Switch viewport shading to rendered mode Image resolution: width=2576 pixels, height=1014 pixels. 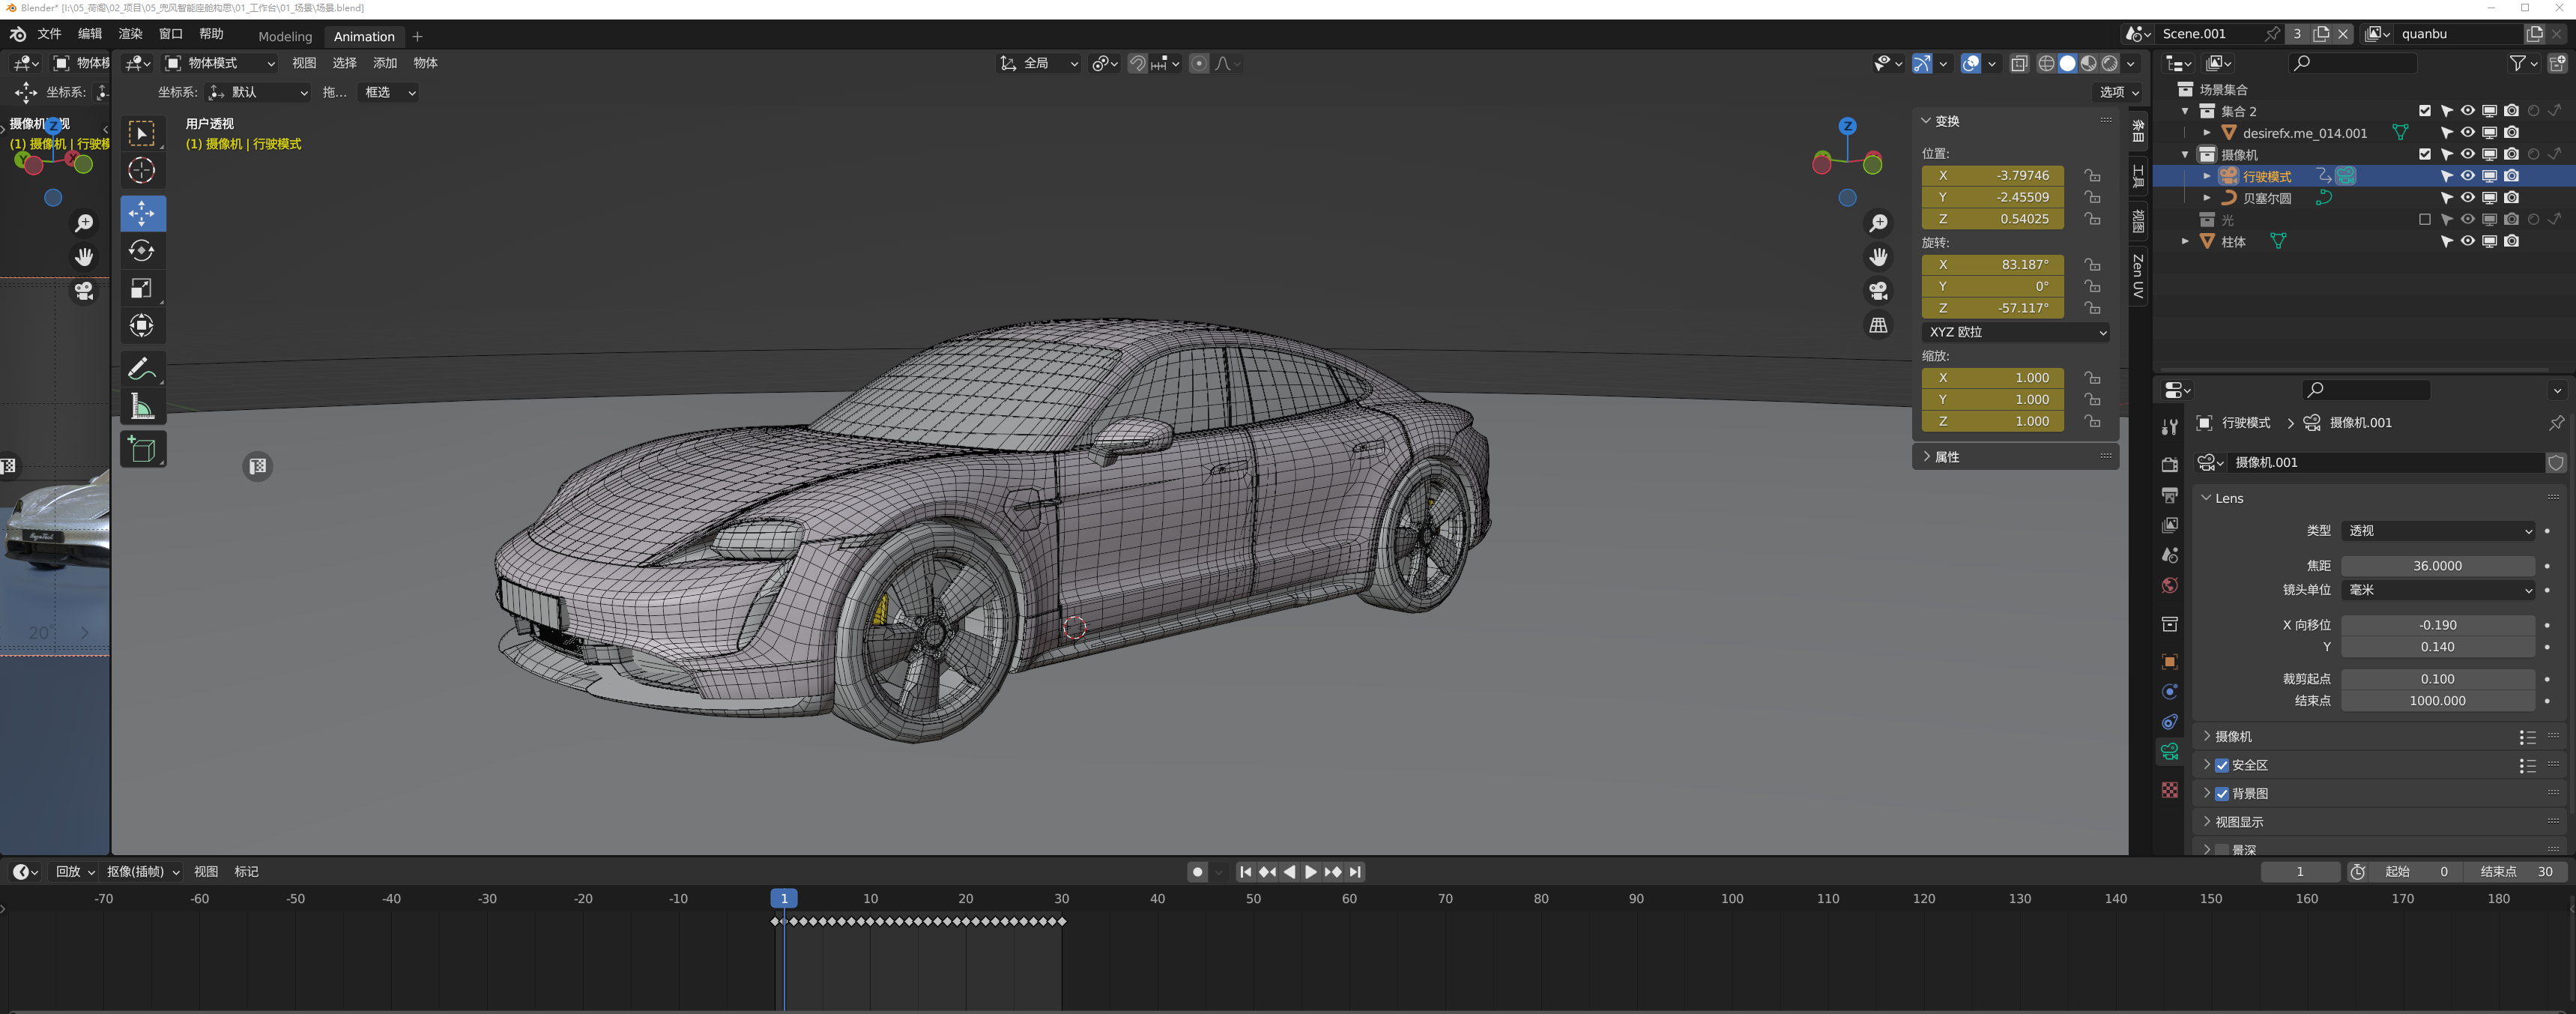pyautogui.click(x=2110, y=63)
